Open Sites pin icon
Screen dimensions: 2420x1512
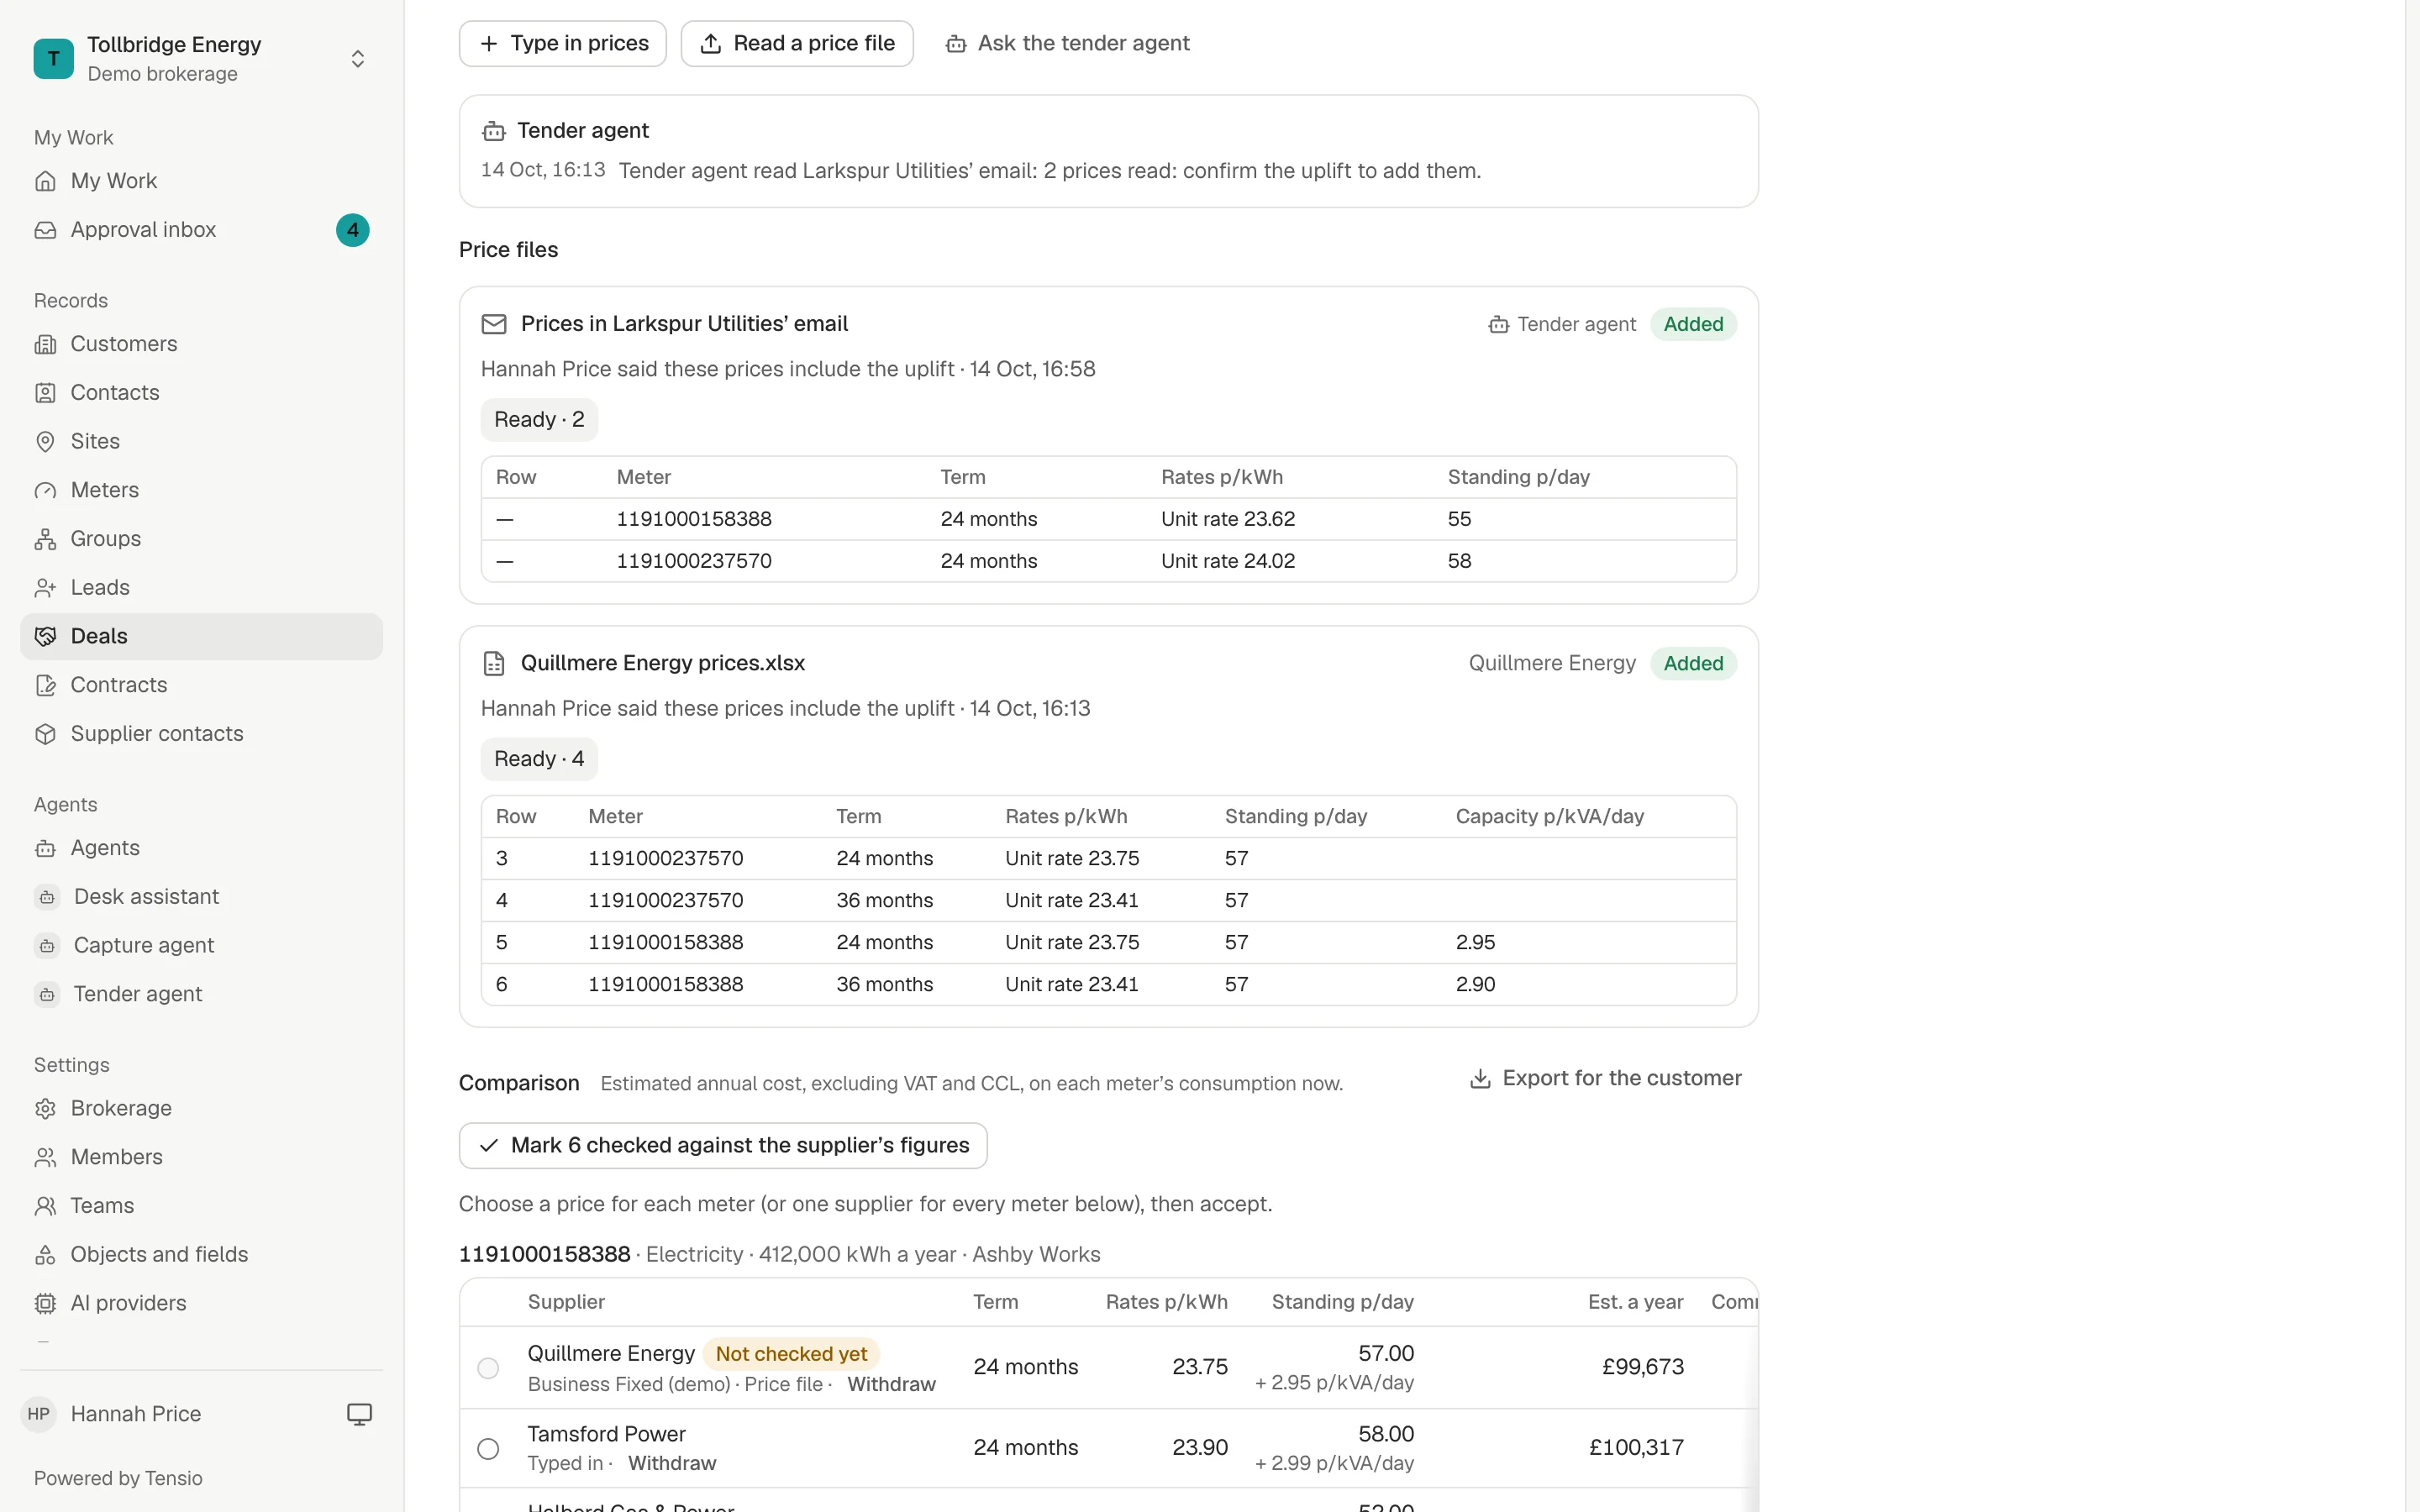[45, 441]
